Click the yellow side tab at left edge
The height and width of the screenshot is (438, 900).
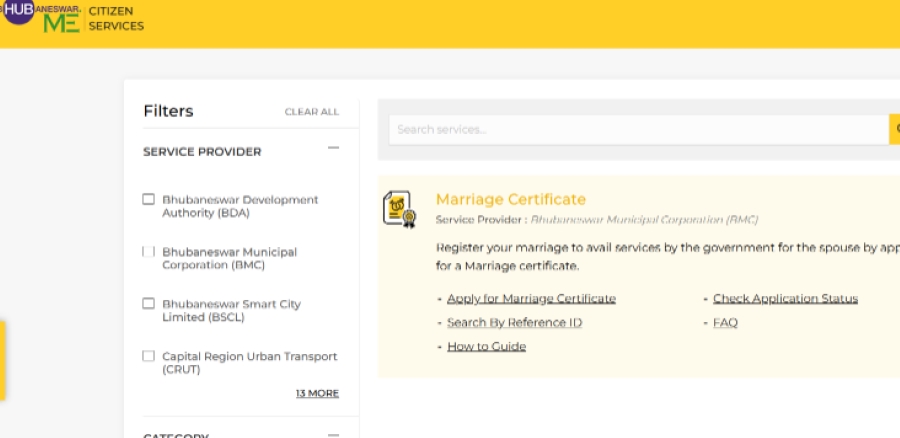[x=2, y=361]
